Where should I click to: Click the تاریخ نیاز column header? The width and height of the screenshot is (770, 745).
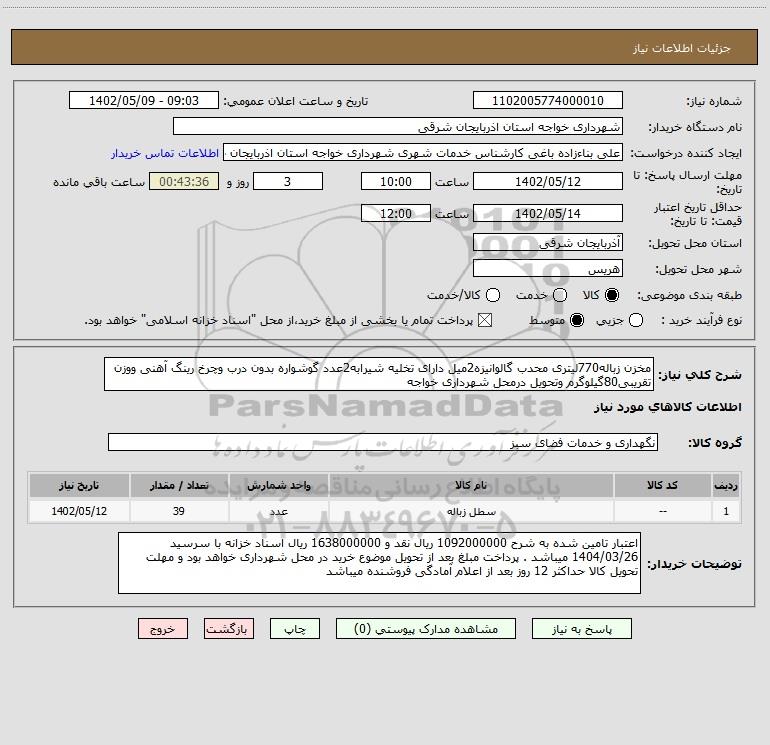click(79, 485)
